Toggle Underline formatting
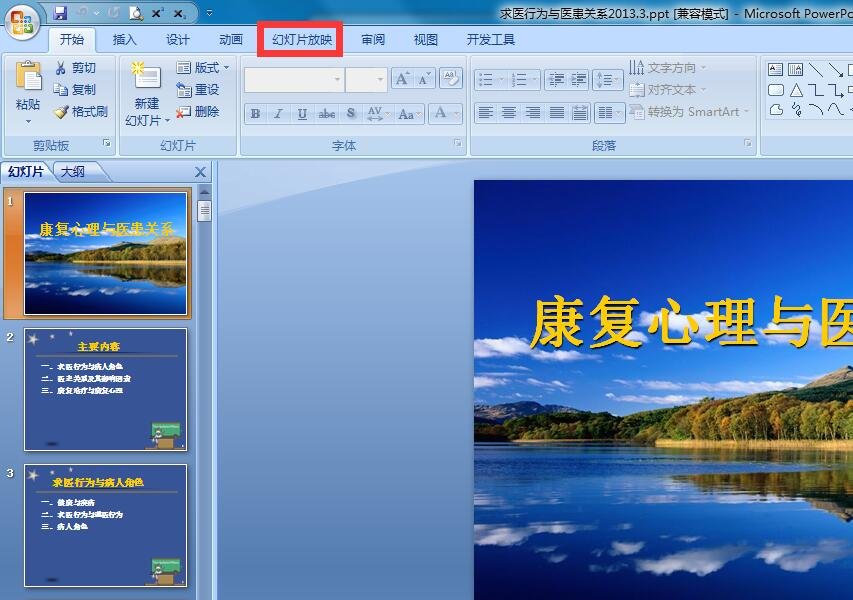Screen dimensions: 853x600 302,114
